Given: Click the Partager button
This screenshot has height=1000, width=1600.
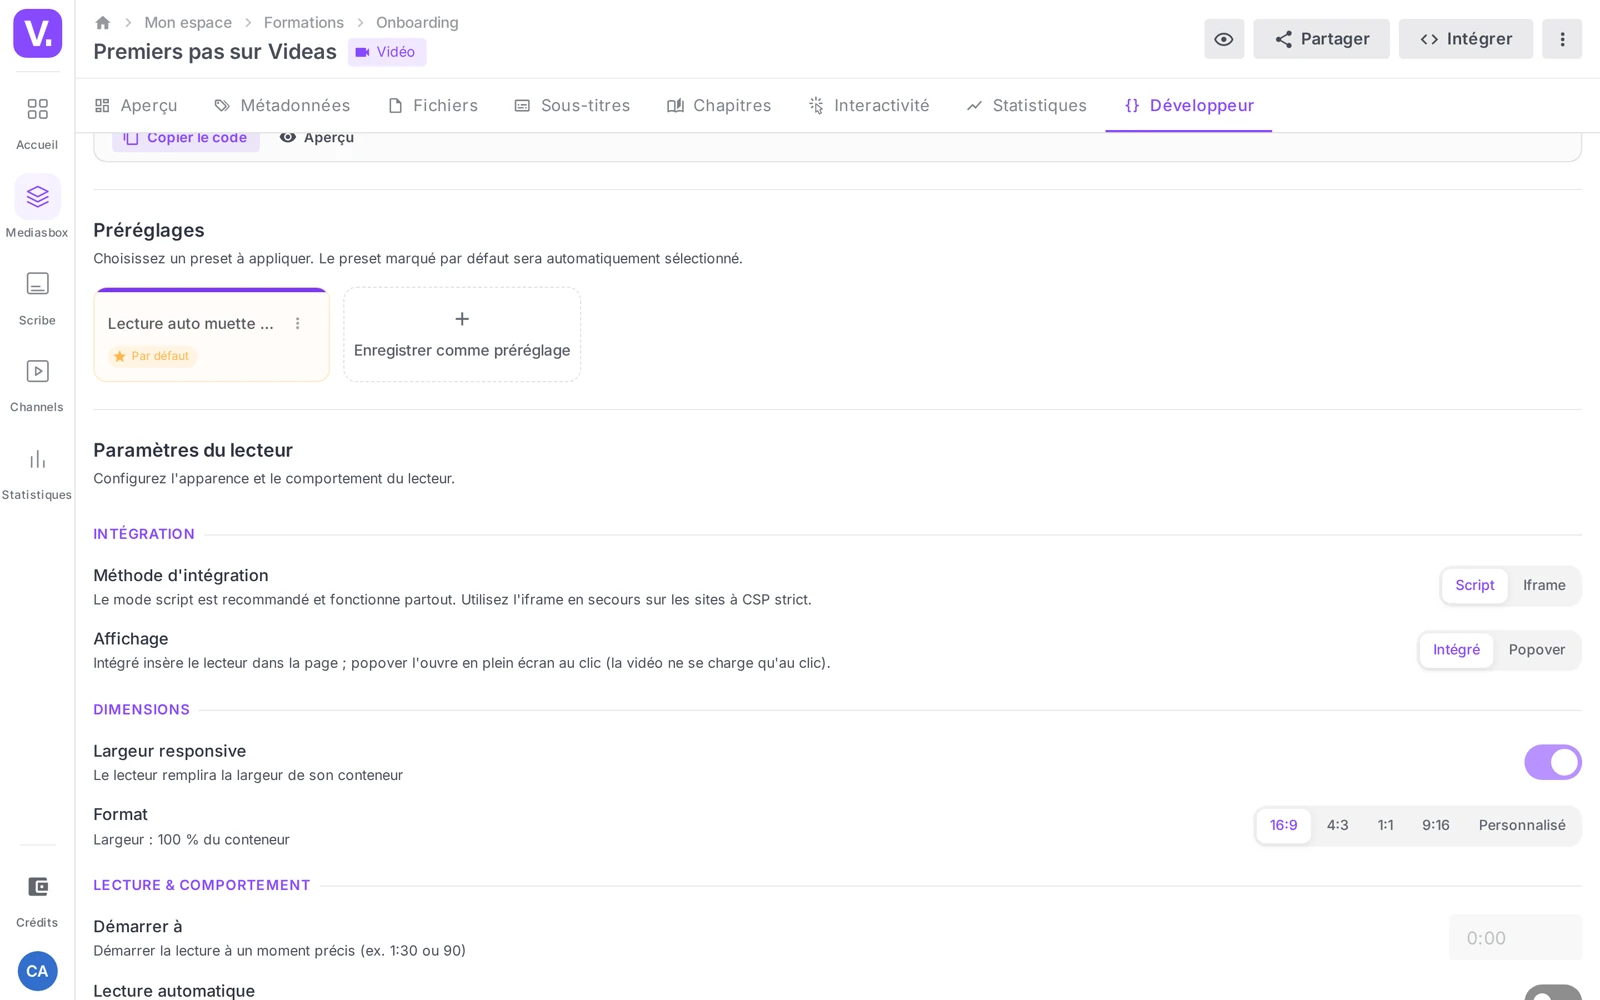Looking at the screenshot, I should [x=1322, y=39].
